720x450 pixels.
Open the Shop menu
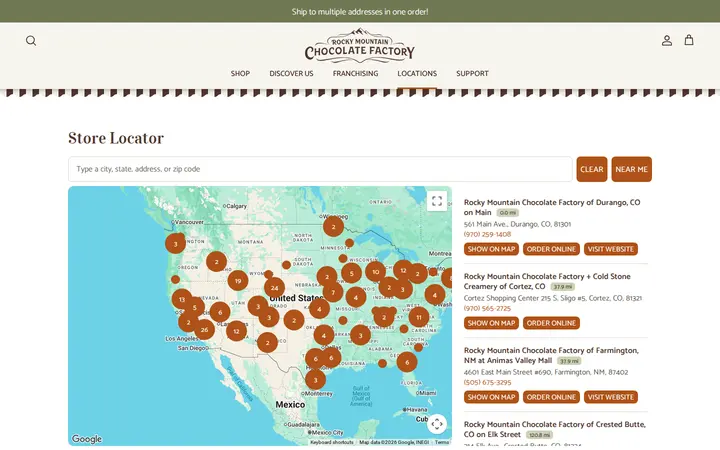coord(240,73)
